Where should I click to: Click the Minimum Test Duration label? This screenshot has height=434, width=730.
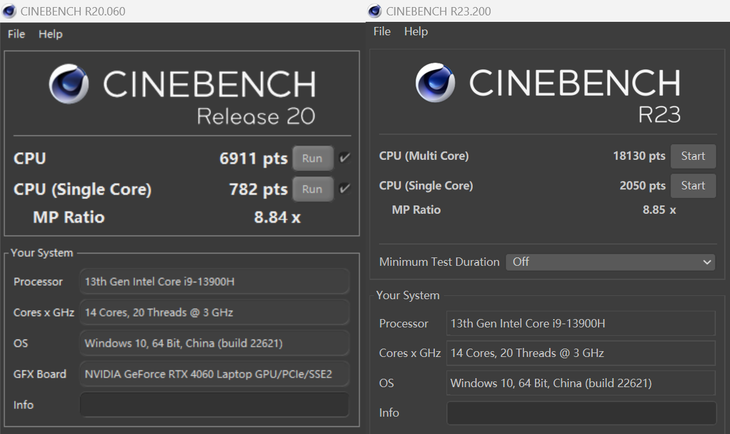[x=439, y=262]
